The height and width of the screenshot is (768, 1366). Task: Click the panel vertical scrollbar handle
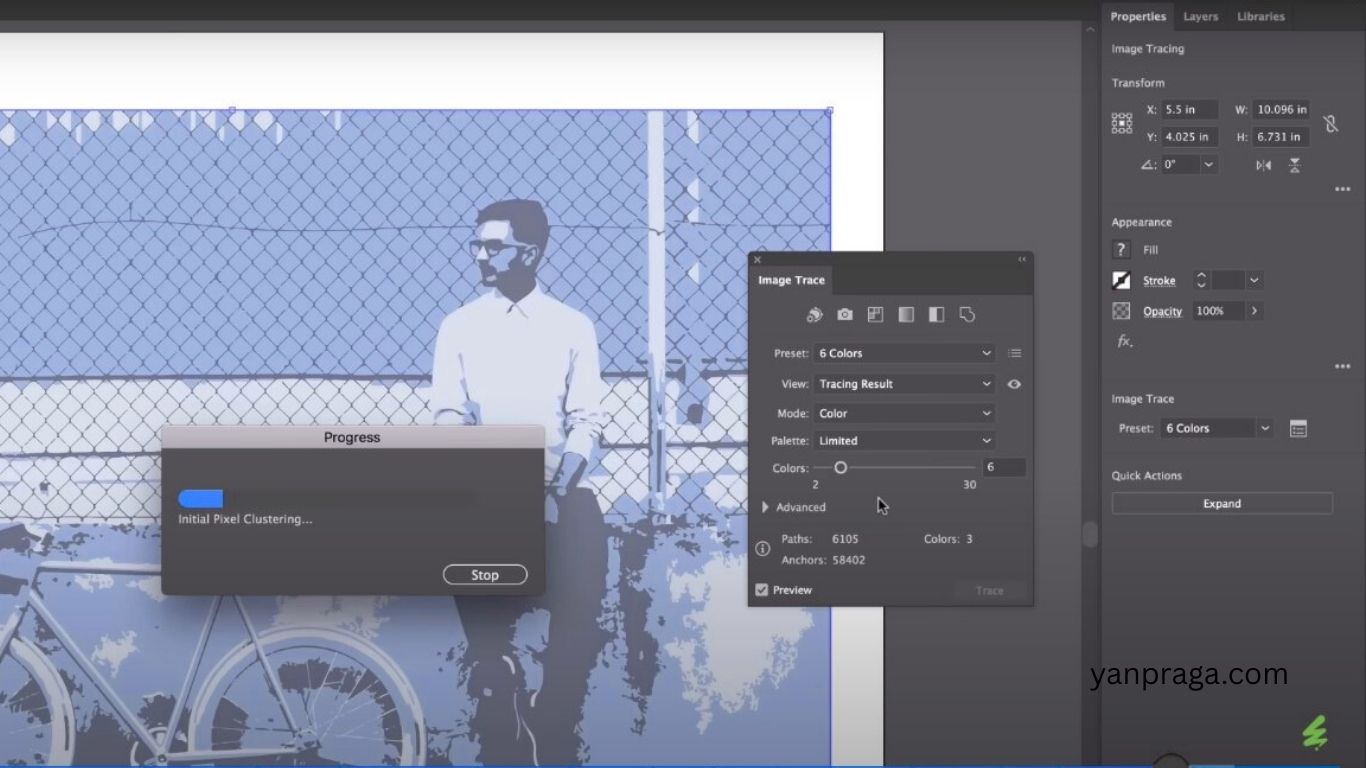pyautogui.click(x=1090, y=534)
